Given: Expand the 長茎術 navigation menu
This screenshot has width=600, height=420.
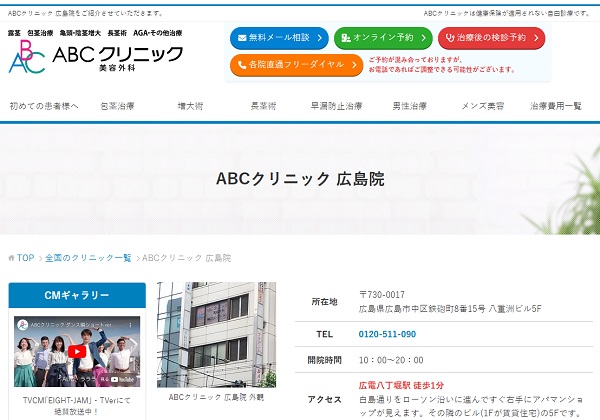Looking at the screenshot, I should 263,106.
